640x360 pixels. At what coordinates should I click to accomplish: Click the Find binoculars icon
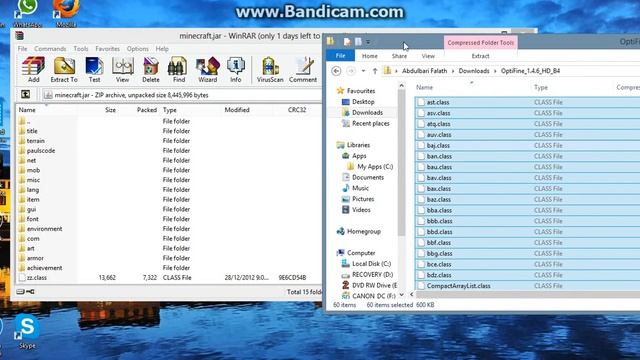pos(178,69)
